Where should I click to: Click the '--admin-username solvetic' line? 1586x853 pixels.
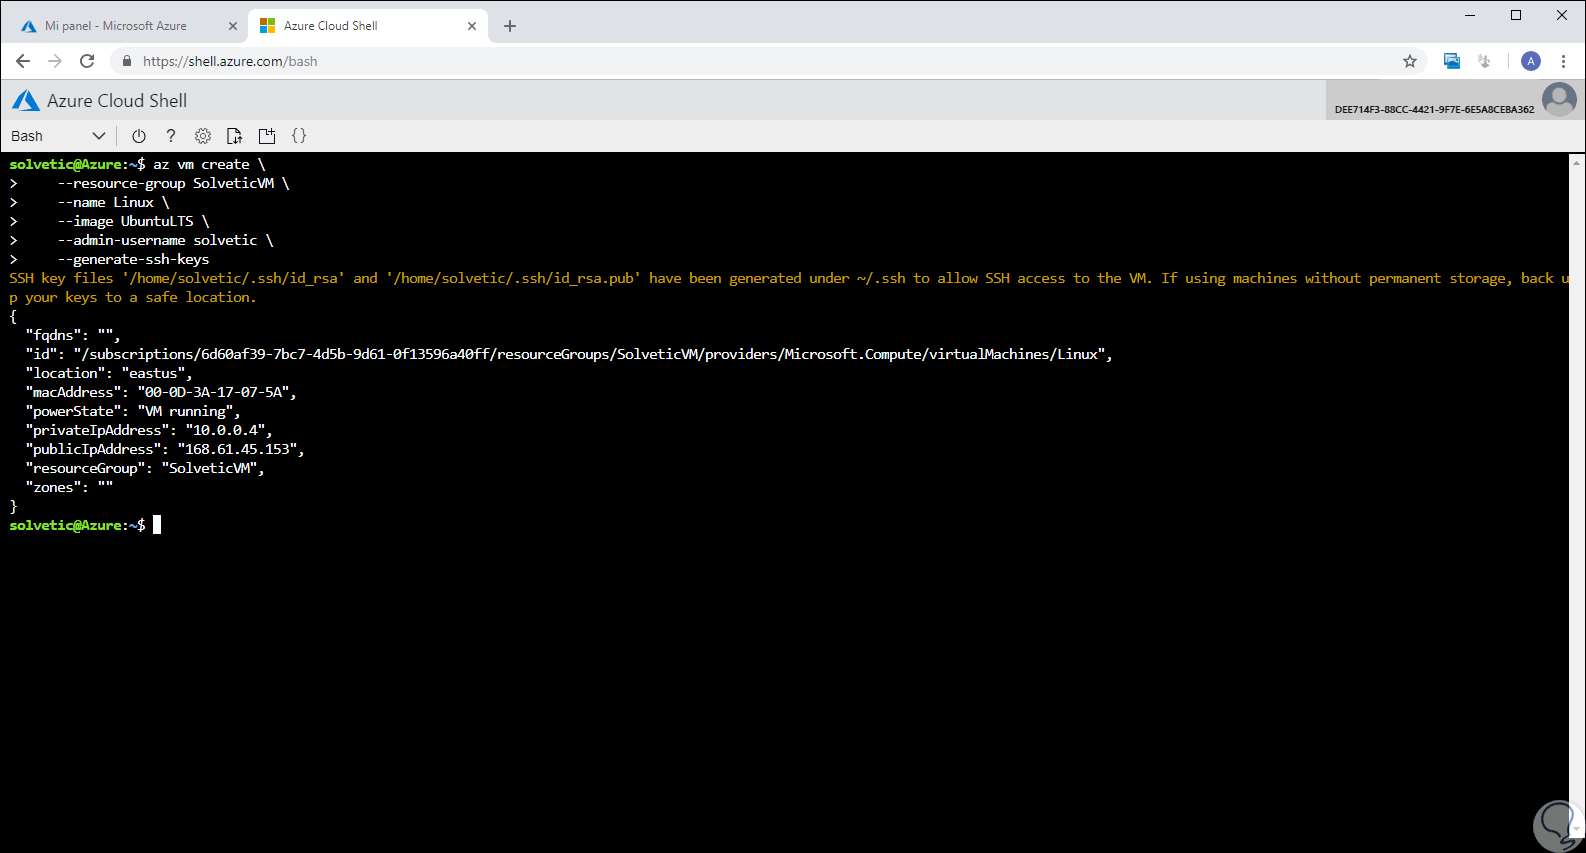[x=166, y=240]
